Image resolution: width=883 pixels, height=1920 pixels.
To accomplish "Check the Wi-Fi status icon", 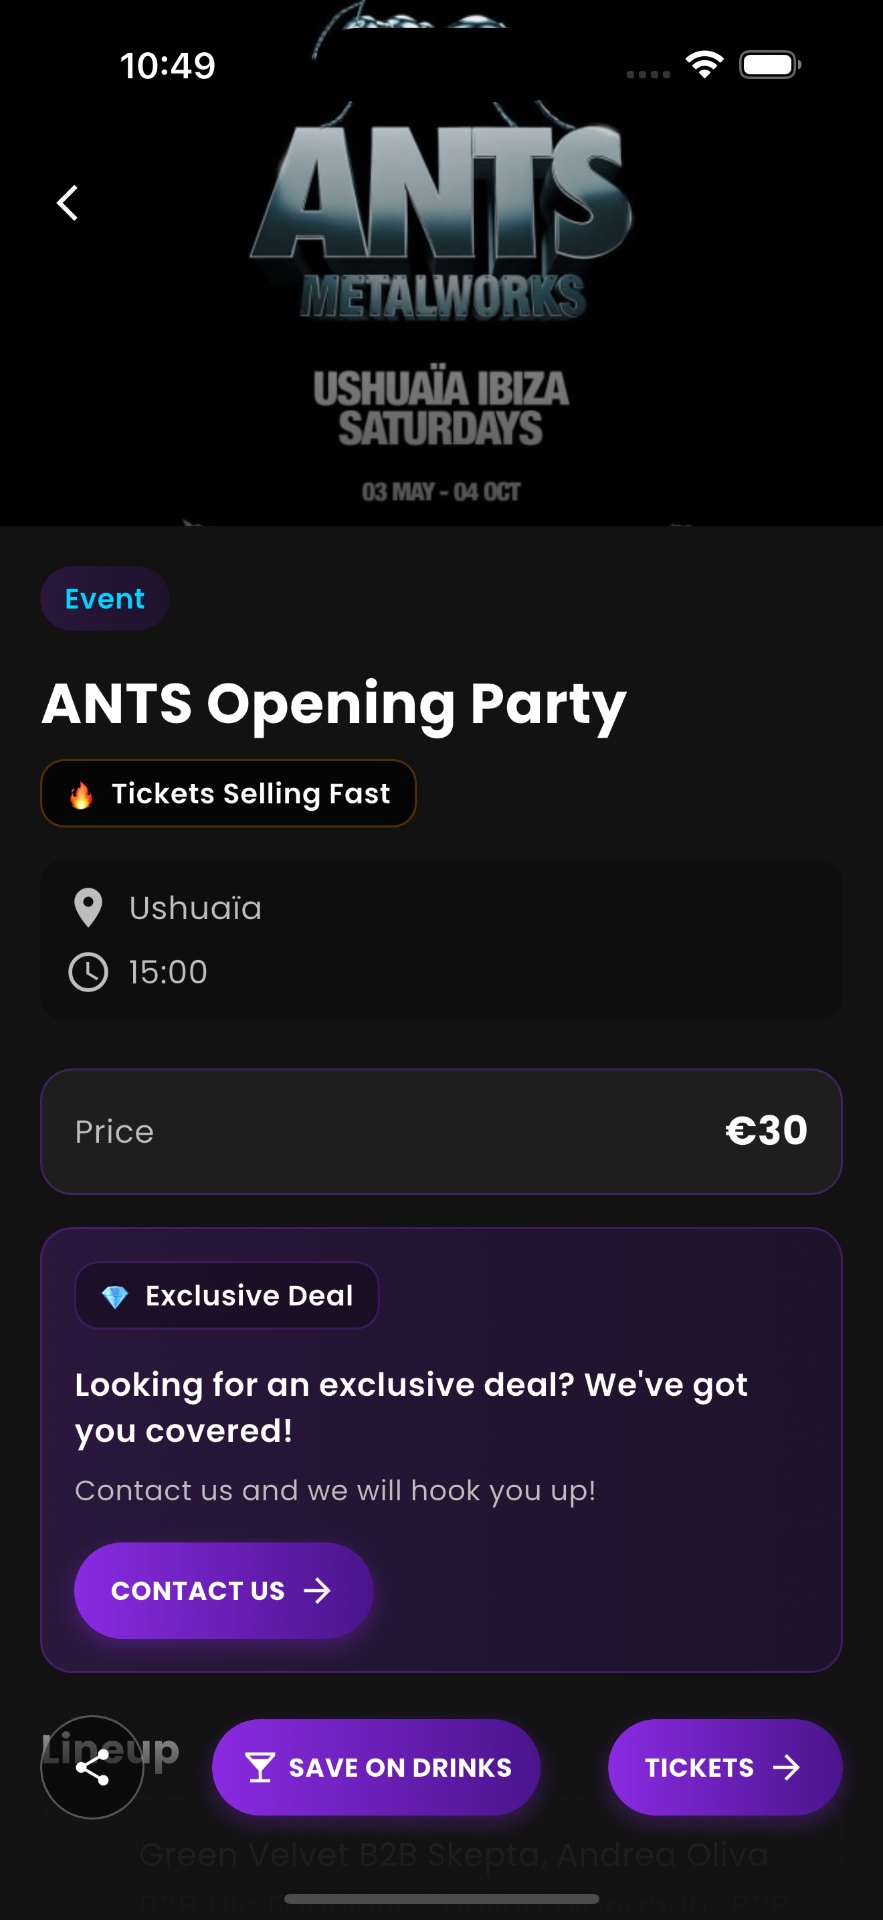I will tap(705, 66).
